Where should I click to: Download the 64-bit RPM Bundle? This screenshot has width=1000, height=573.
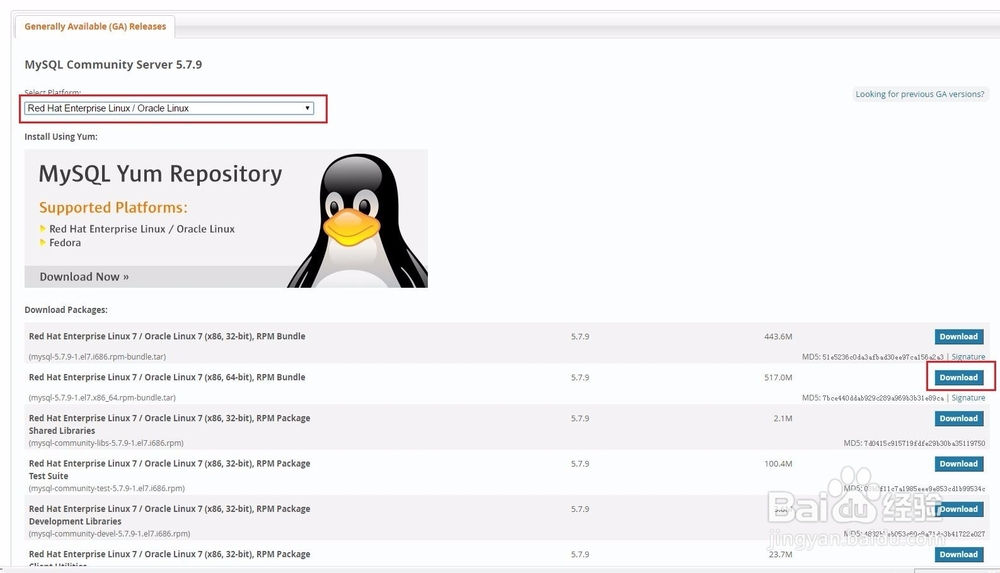click(959, 377)
